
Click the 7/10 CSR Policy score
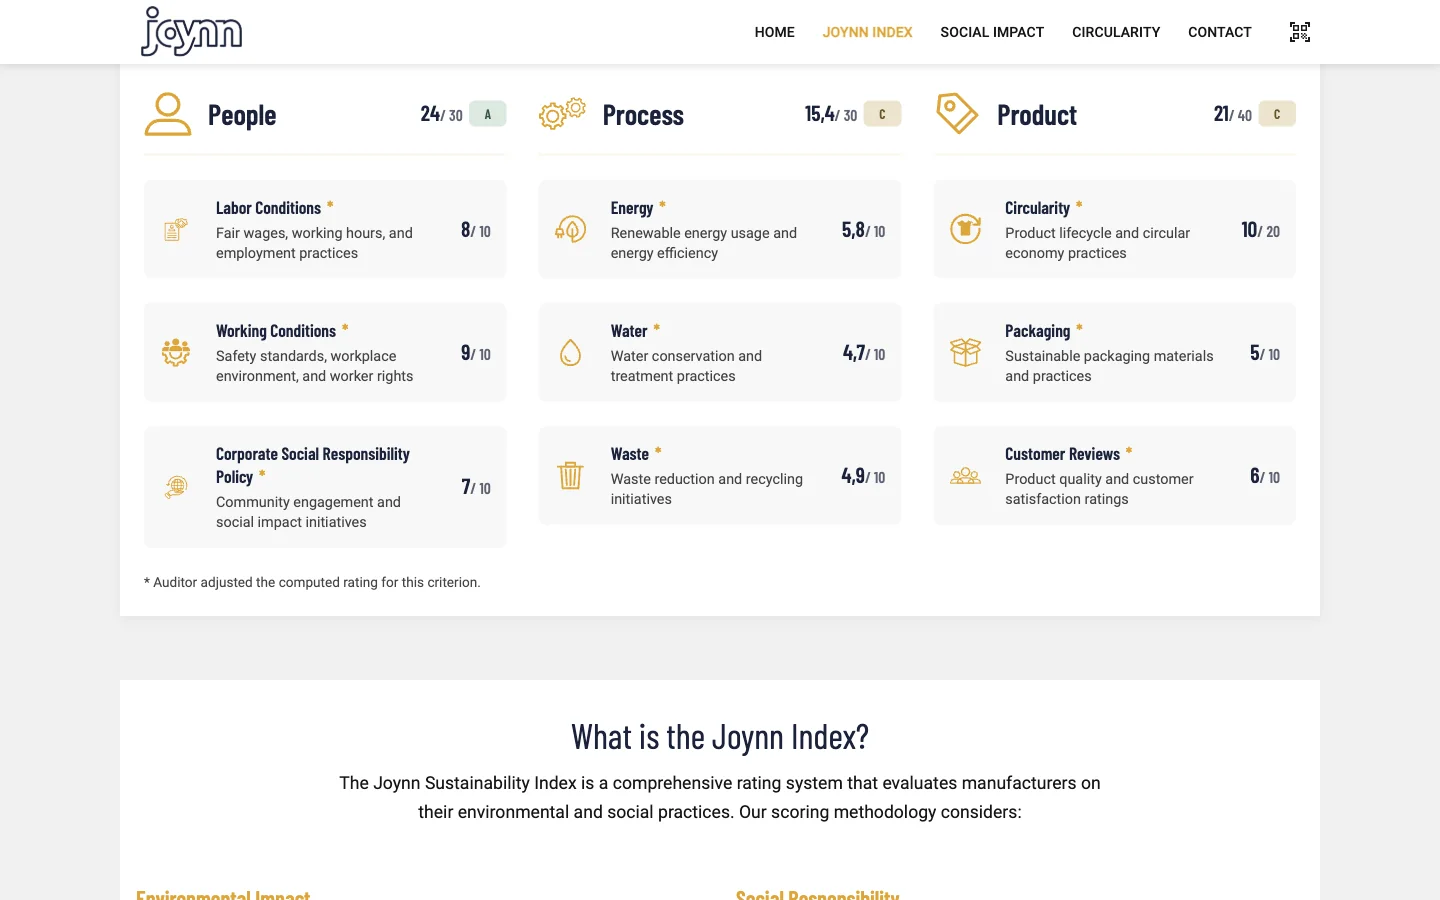[476, 487]
